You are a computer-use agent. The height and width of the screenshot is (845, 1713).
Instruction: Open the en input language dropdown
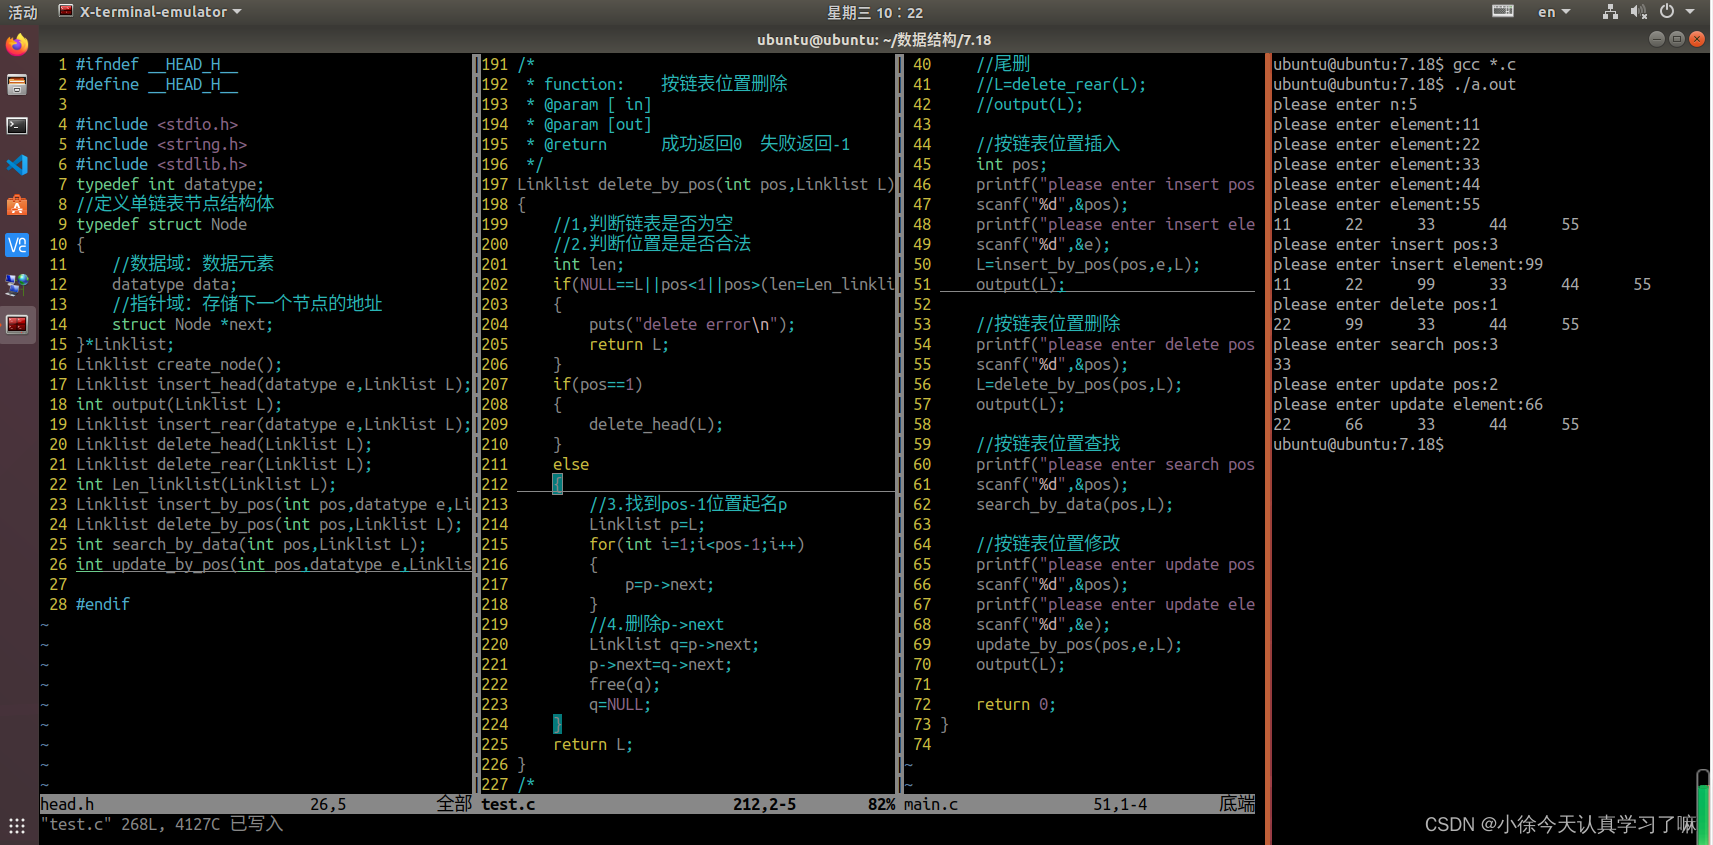[x=1554, y=12]
